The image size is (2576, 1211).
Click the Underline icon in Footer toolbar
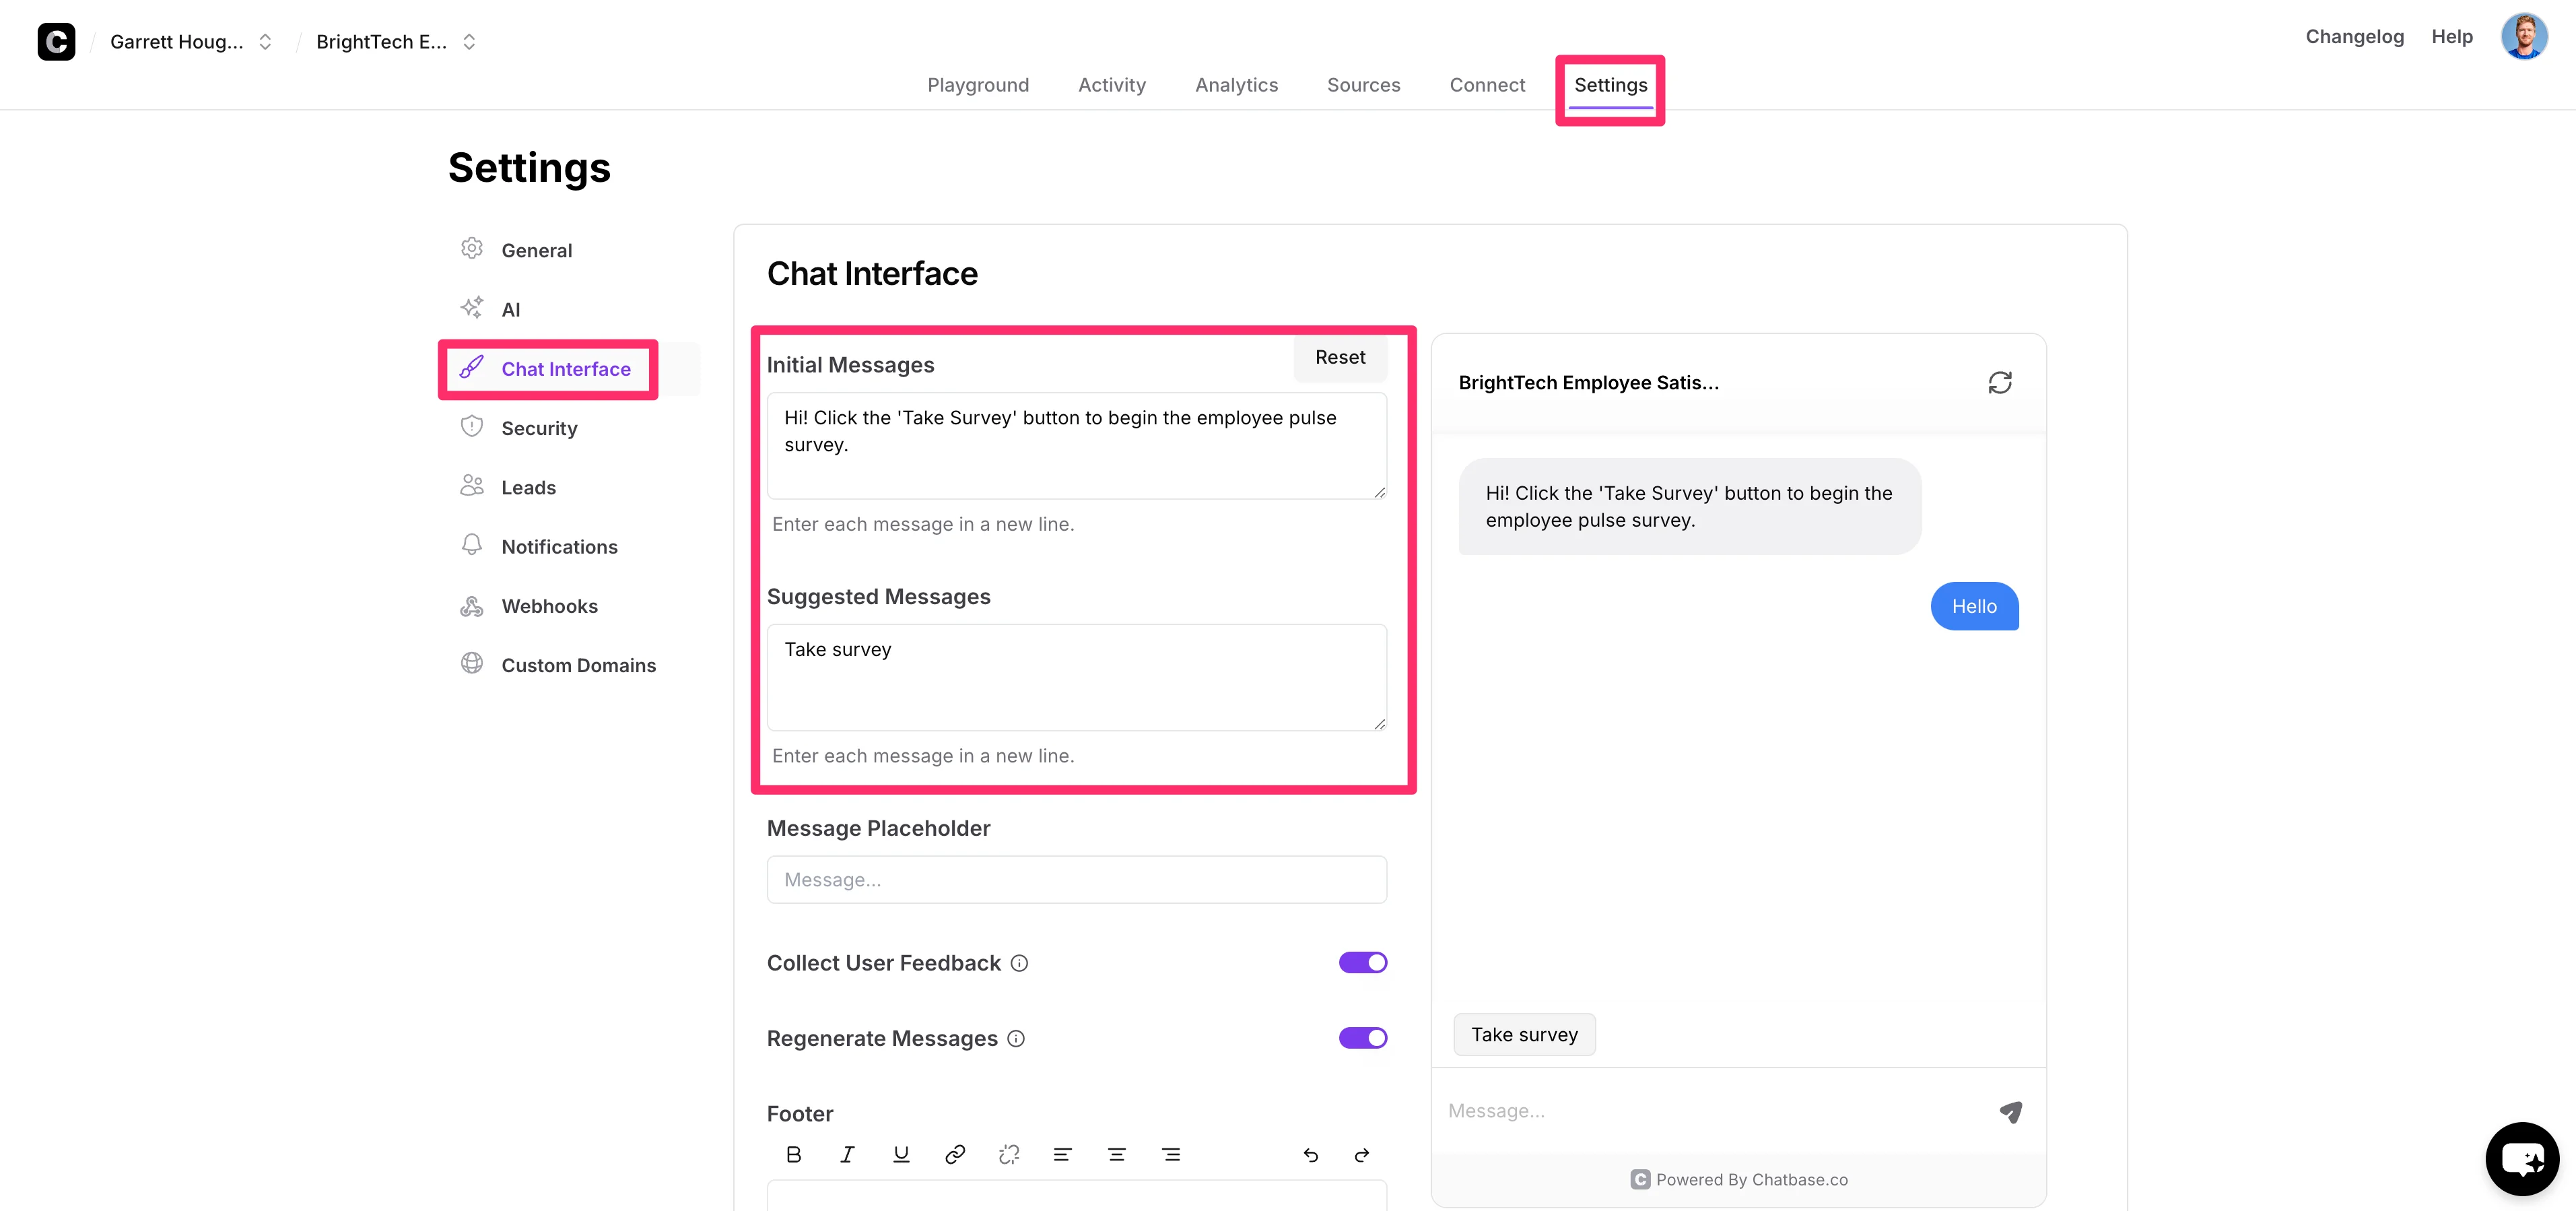coord(901,1154)
